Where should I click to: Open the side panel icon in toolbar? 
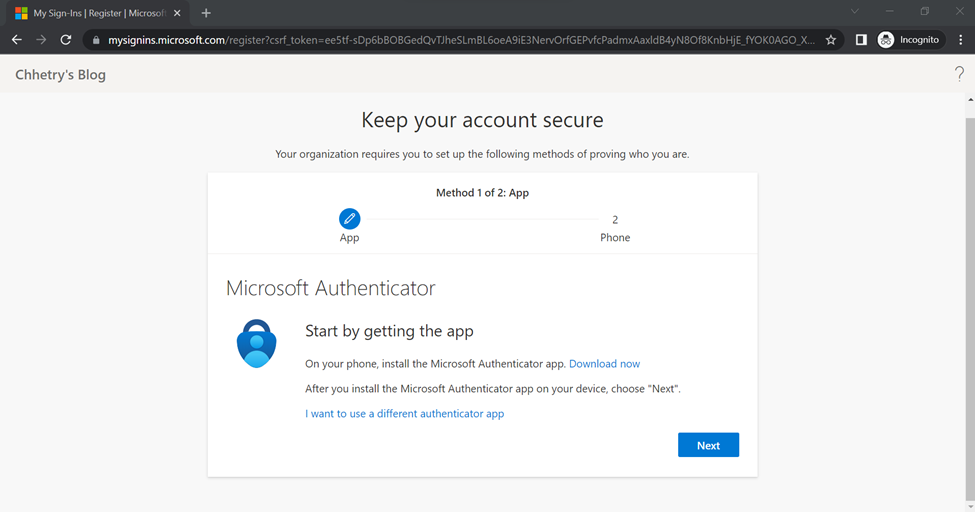pos(861,40)
